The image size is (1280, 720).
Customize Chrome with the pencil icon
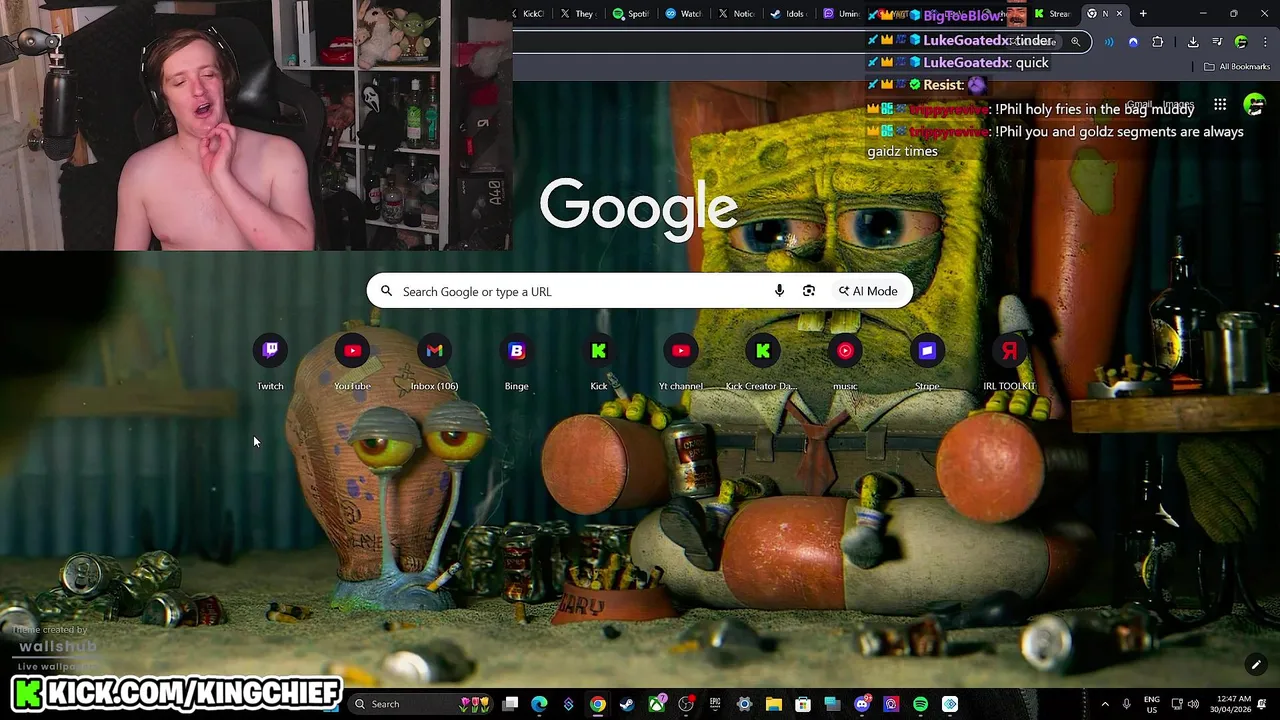1256,664
